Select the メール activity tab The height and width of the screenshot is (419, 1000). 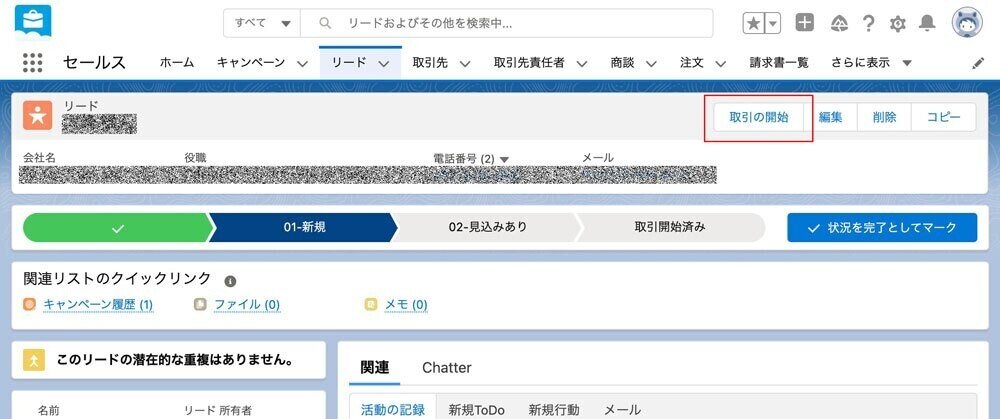point(622,409)
